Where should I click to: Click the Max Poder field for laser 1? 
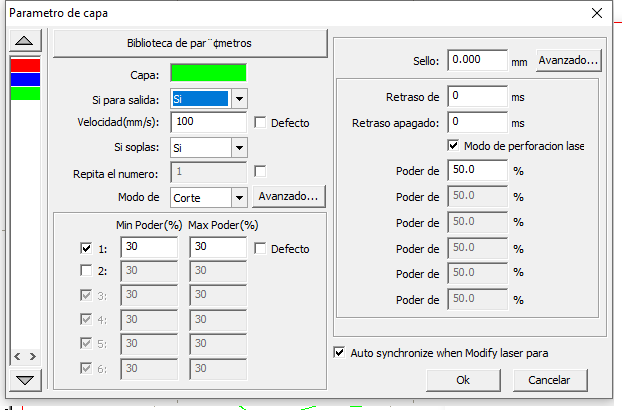coord(218,247)
